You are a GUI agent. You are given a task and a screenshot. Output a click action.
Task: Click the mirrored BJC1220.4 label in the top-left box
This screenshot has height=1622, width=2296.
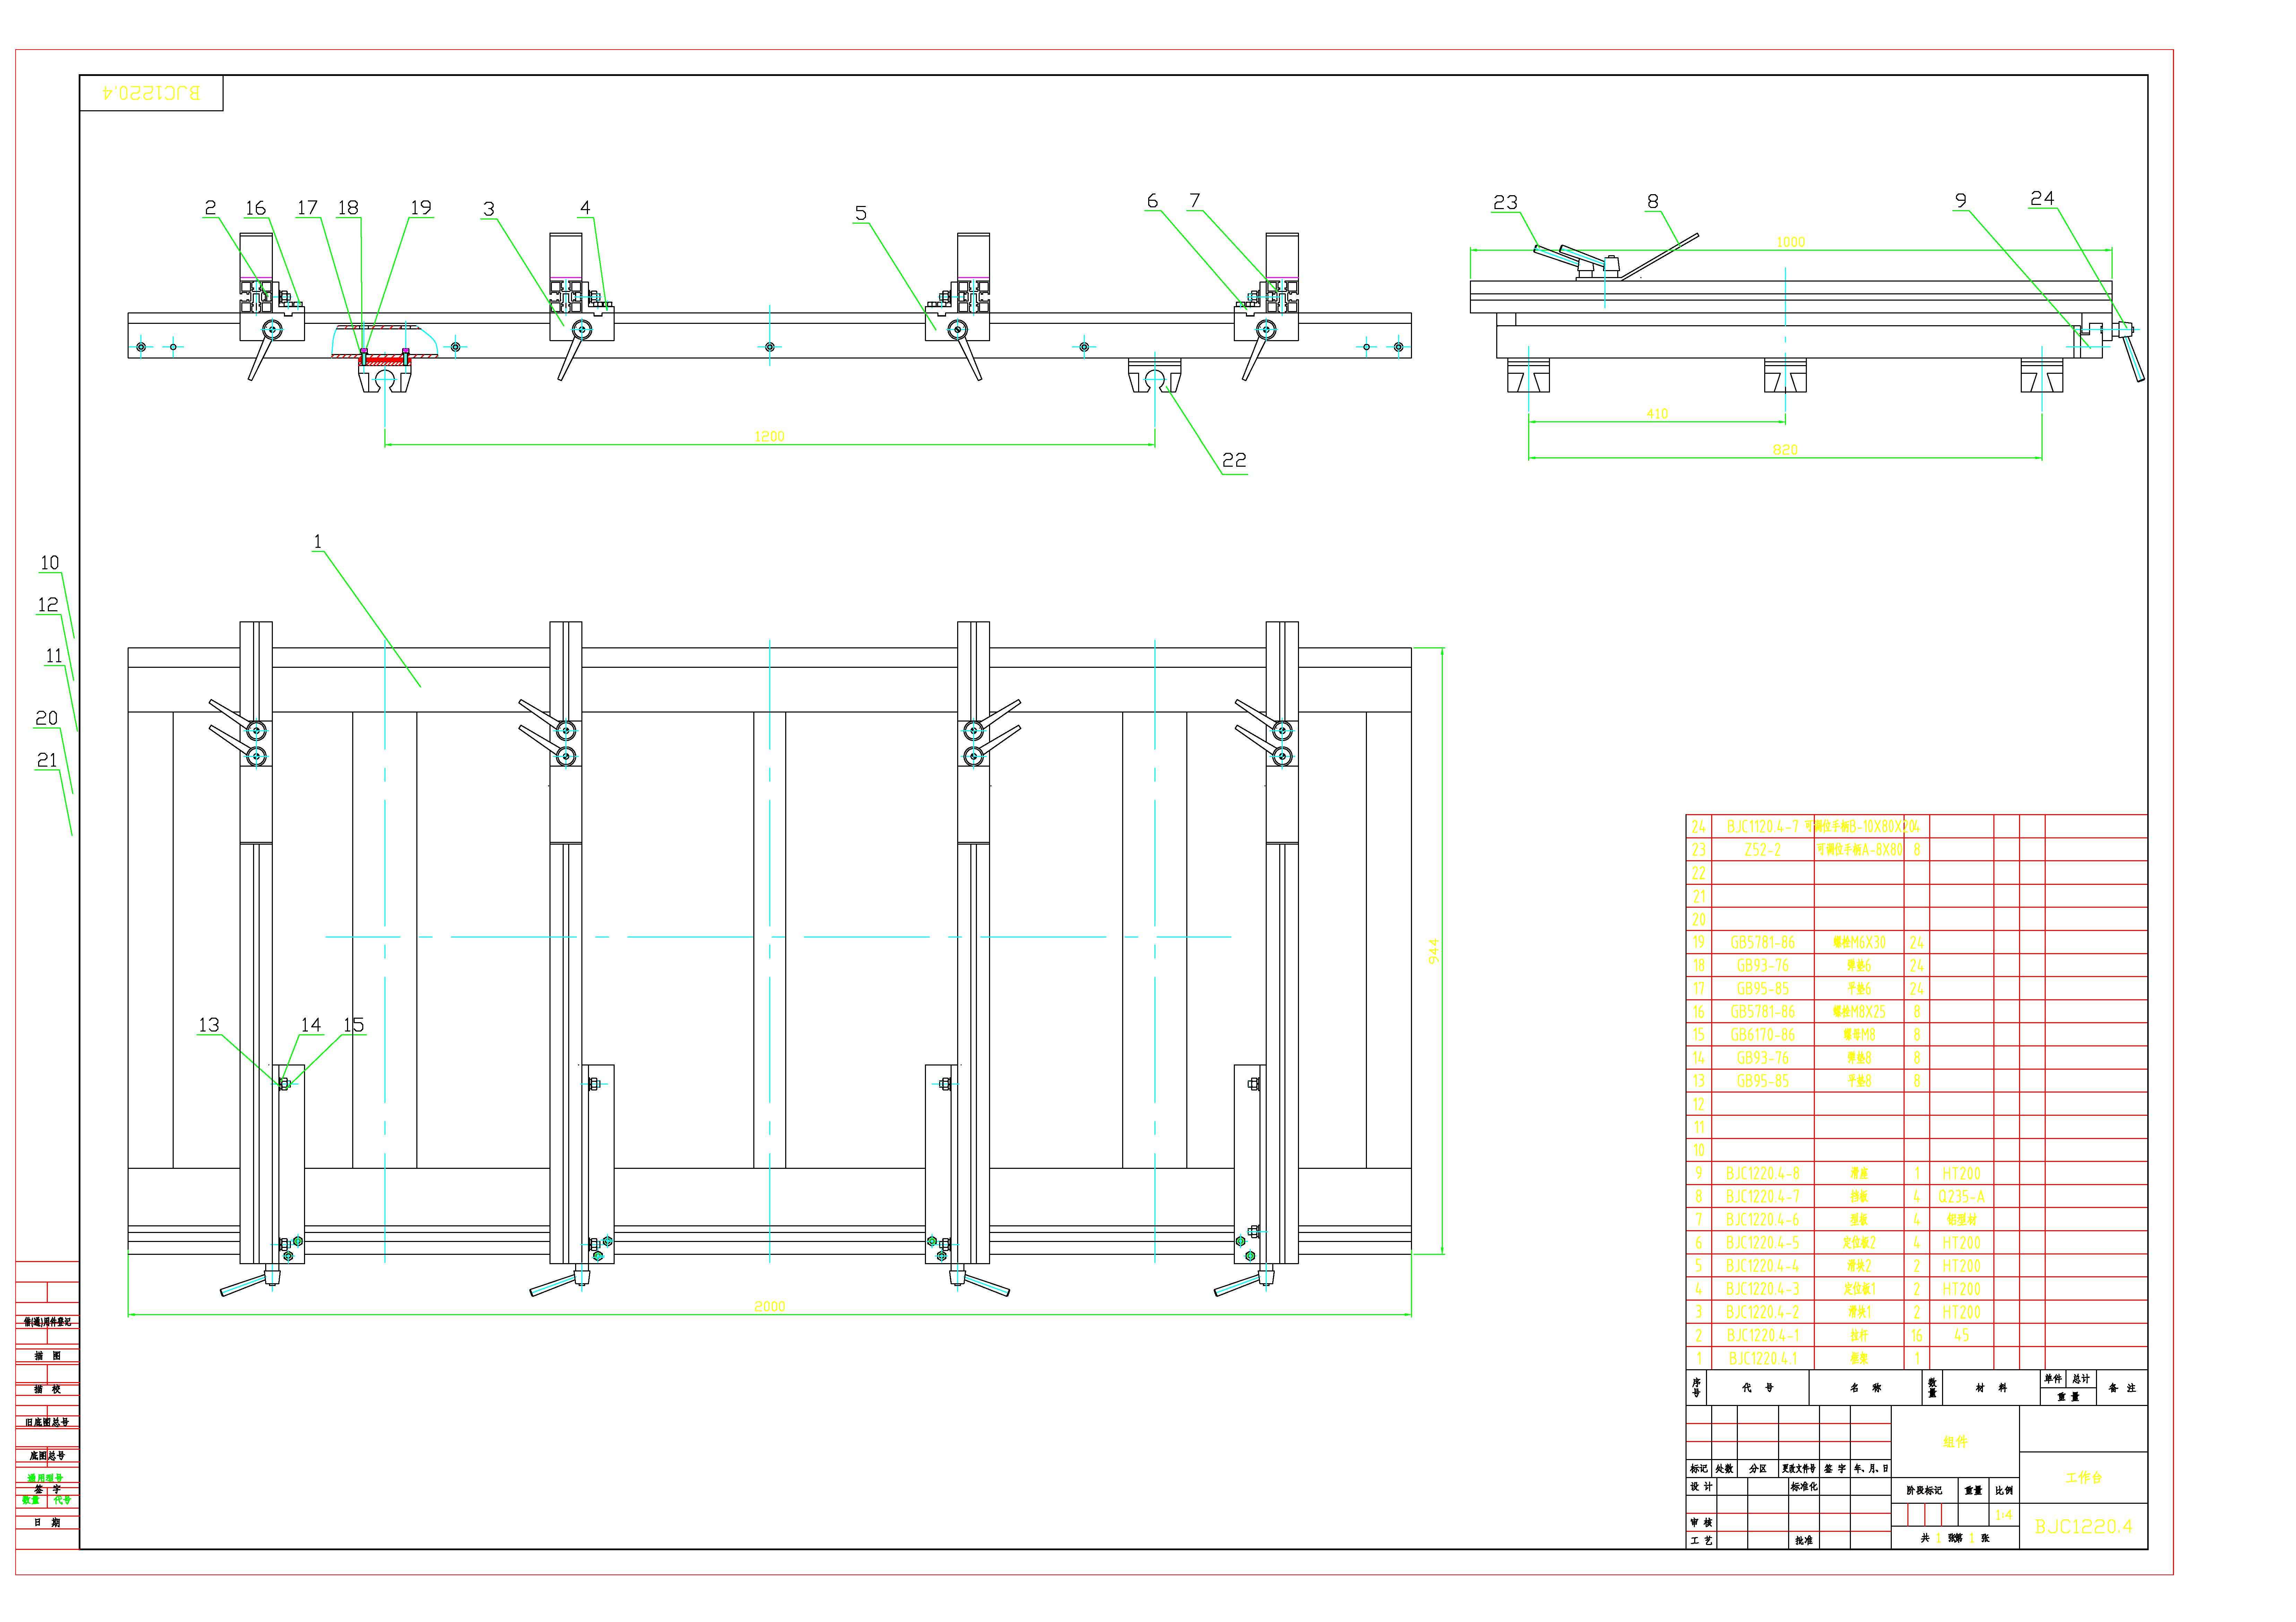coord(151,93)
